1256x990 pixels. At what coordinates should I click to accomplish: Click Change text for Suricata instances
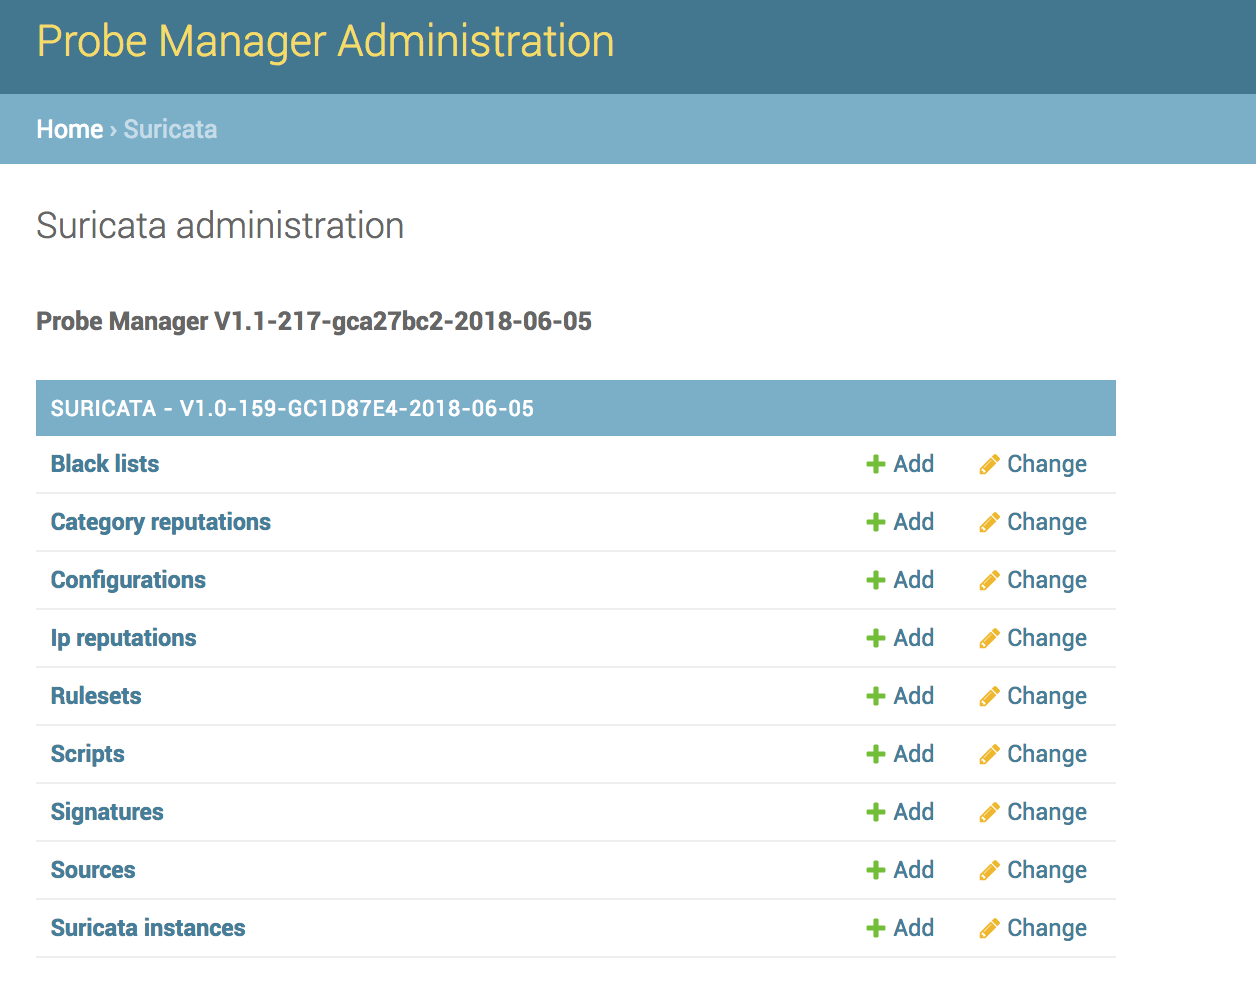pyautogui.click(x=1047, y=928)
